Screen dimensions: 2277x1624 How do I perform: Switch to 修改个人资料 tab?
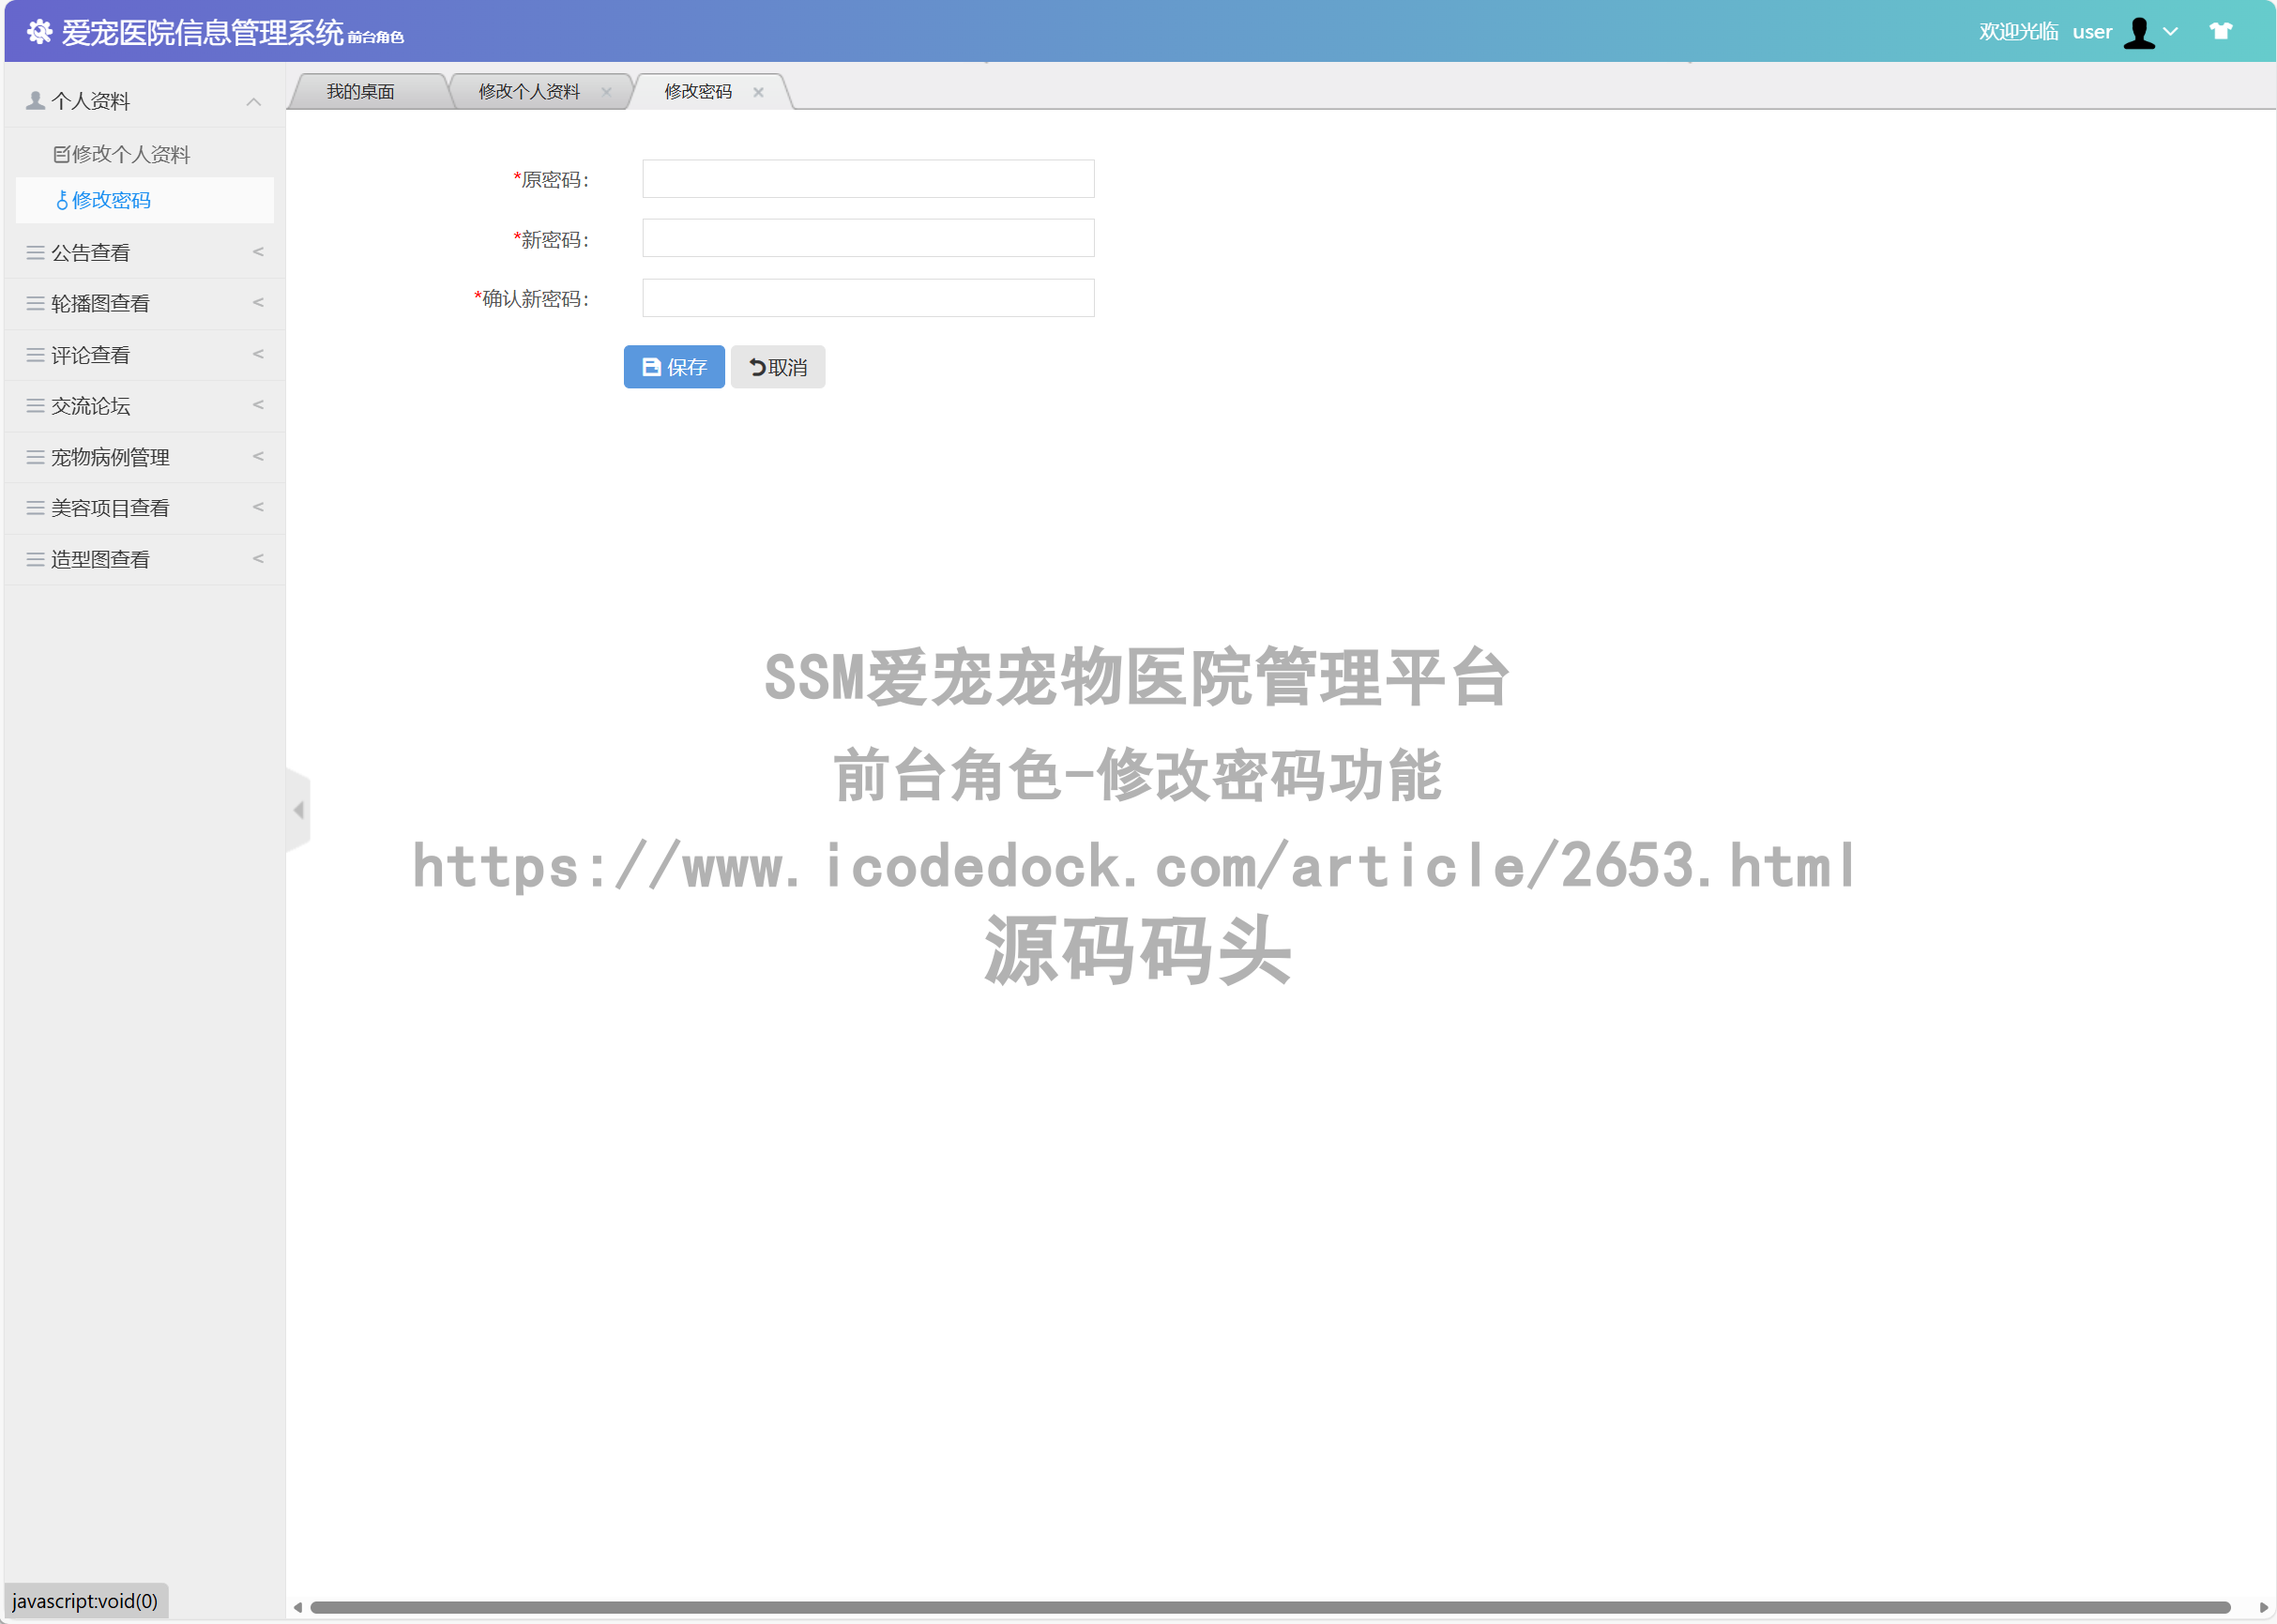tap(528, 92)
